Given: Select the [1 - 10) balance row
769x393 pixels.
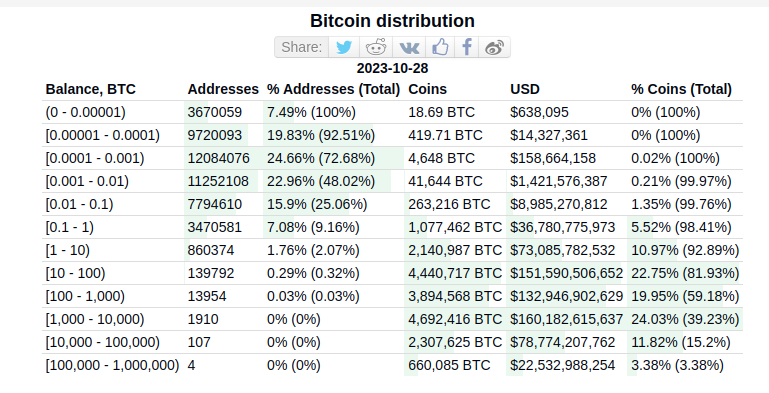Looking at the screenshot, I should click(x=392, y=250).
